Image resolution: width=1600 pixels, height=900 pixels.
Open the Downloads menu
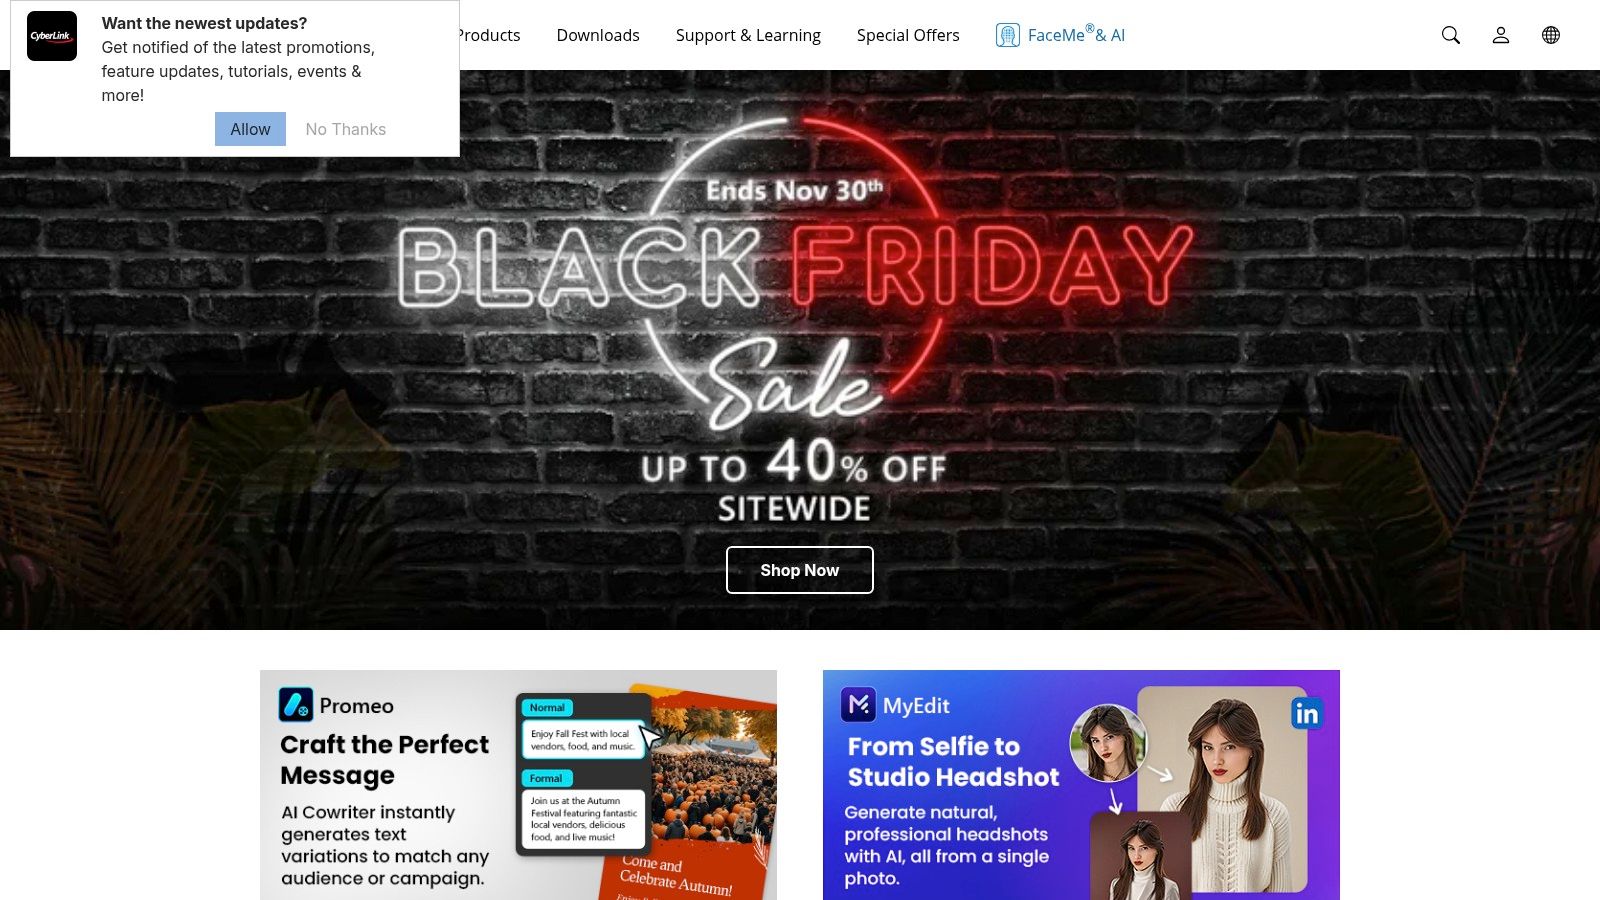pos(598,35)
